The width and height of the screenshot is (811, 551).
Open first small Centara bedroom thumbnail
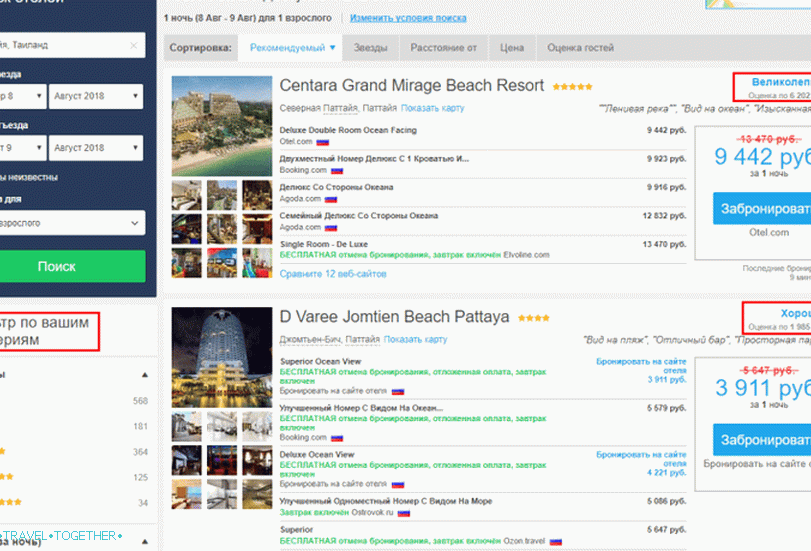187,195
